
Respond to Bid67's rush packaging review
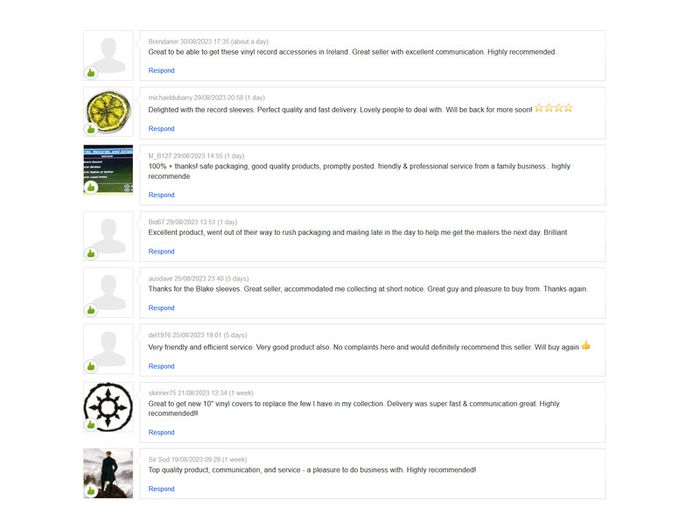click(161, 251)
